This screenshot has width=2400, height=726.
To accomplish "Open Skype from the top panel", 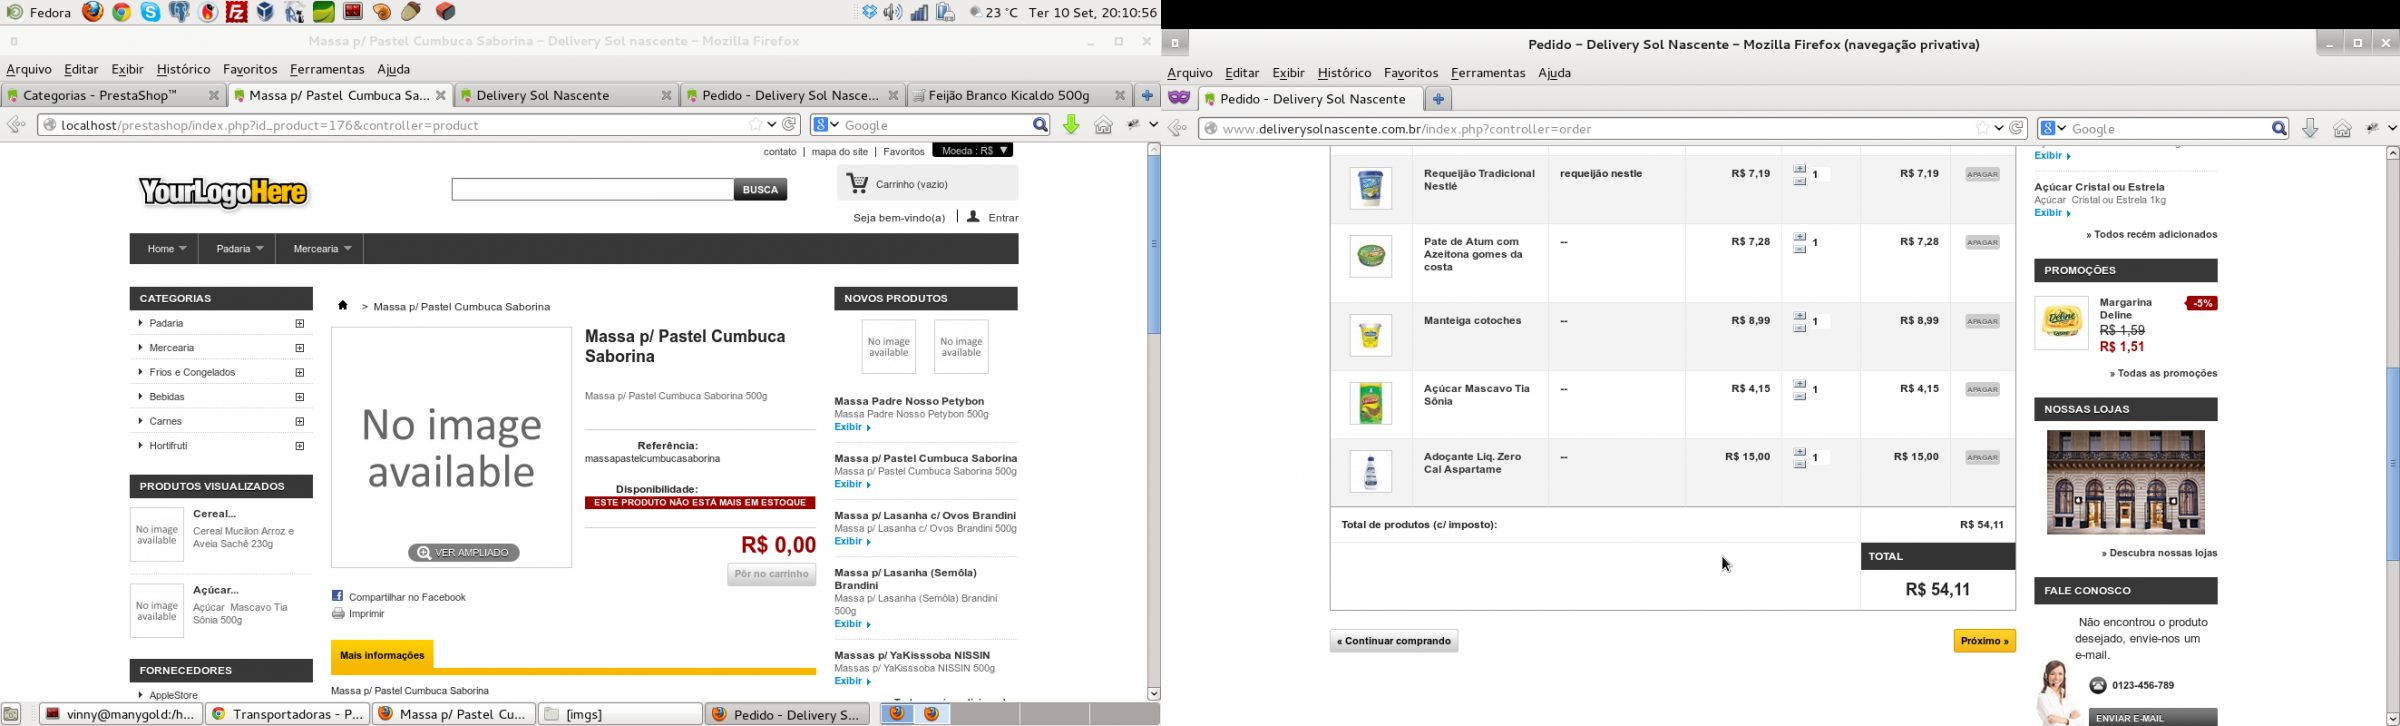I will (150, 12).
